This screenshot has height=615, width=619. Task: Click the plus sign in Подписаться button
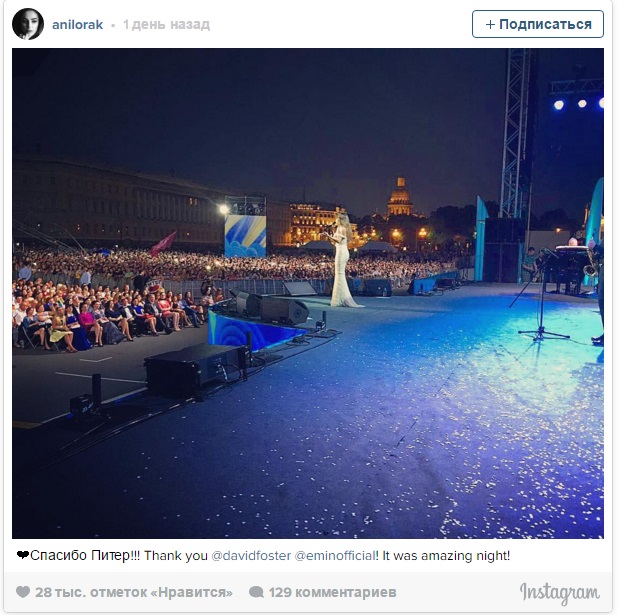pyautogui.click(x=490, y=24)
